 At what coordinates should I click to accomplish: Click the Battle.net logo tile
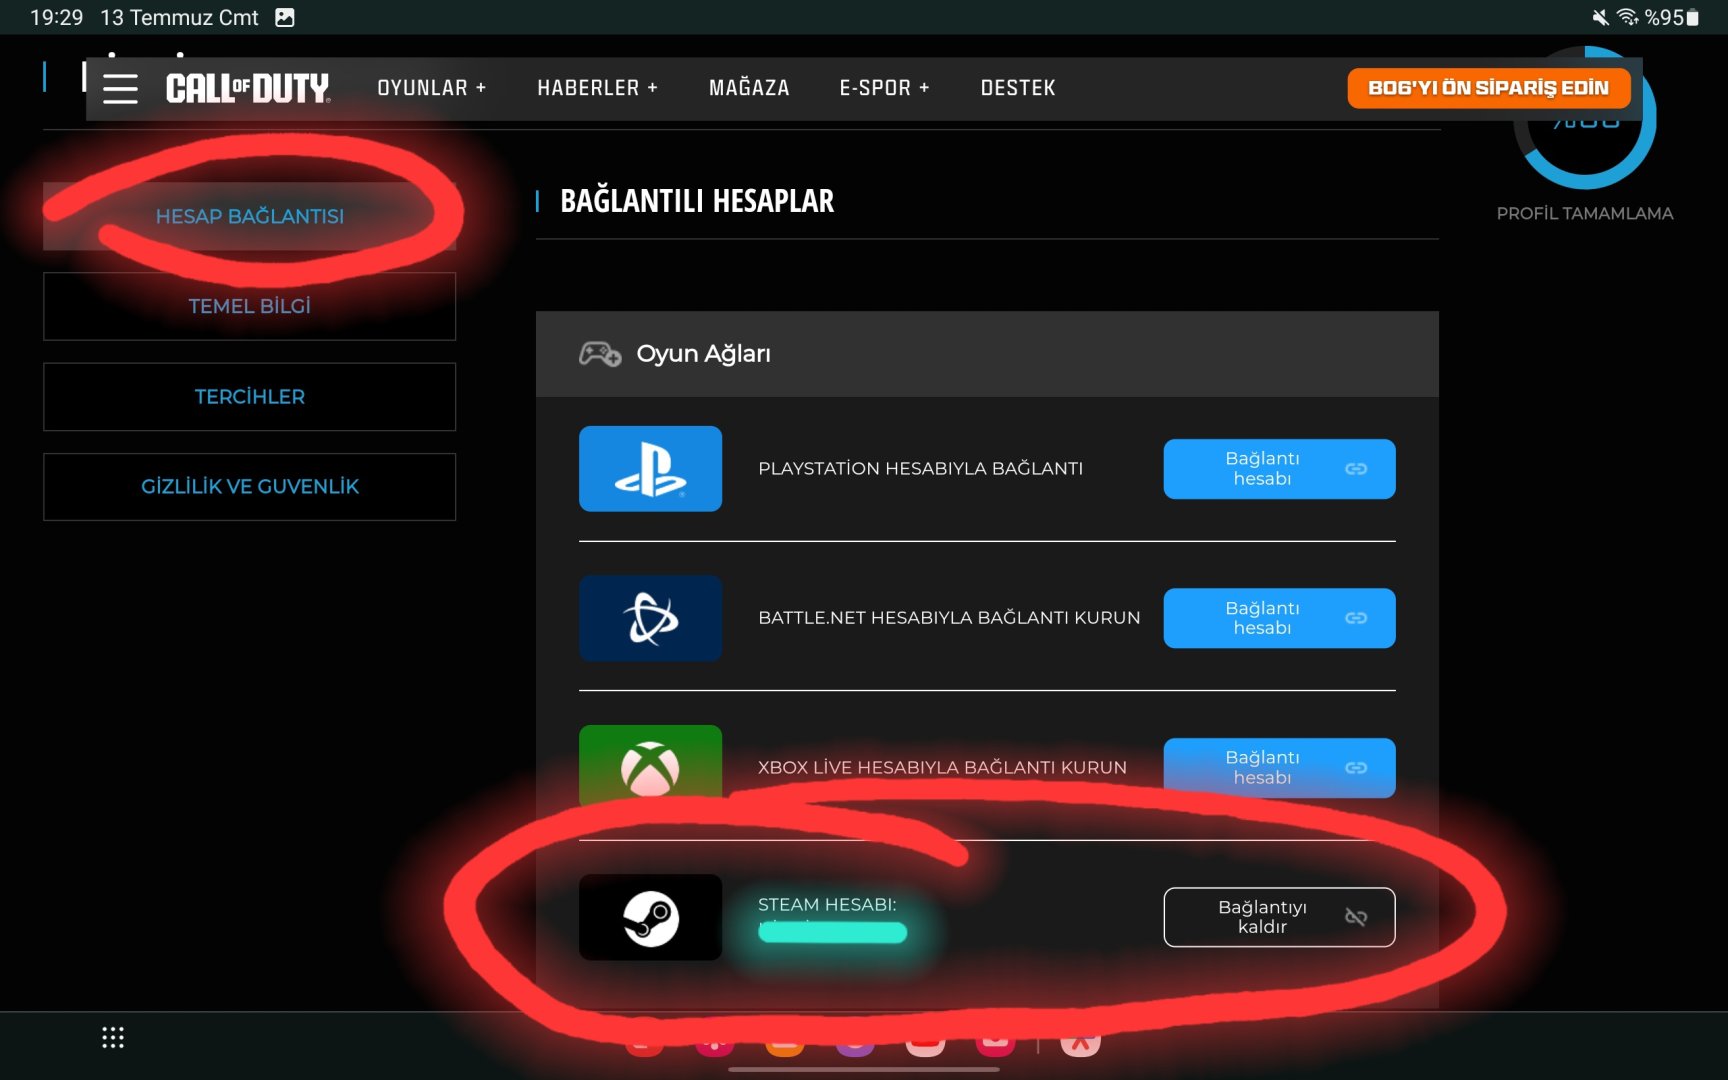click(650, 618)
